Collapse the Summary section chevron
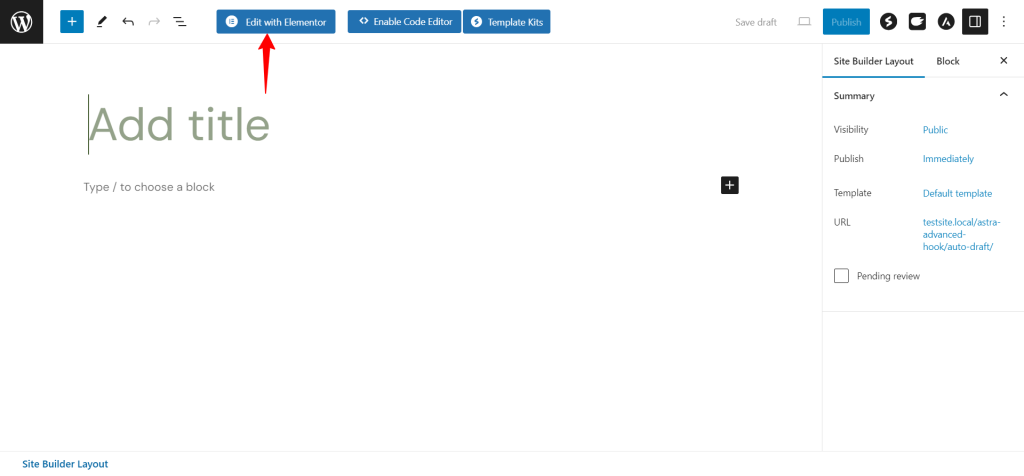The width and height of the screenshot is (1024, 476). coord(1004,95)
